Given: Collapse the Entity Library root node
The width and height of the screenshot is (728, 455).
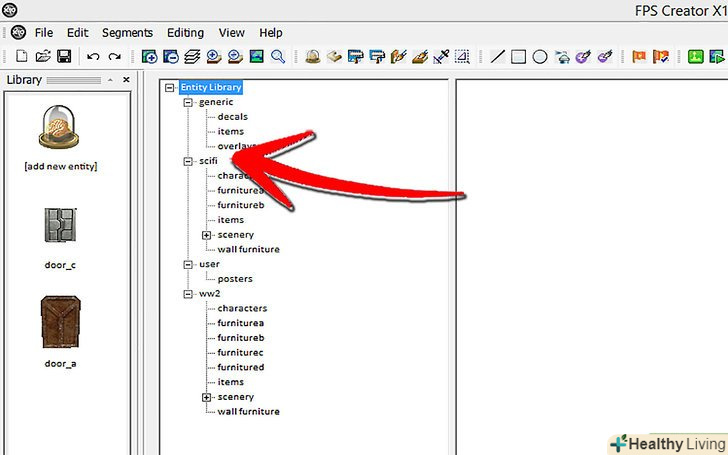Looking at the screenshot, I should tap(169, 87).
